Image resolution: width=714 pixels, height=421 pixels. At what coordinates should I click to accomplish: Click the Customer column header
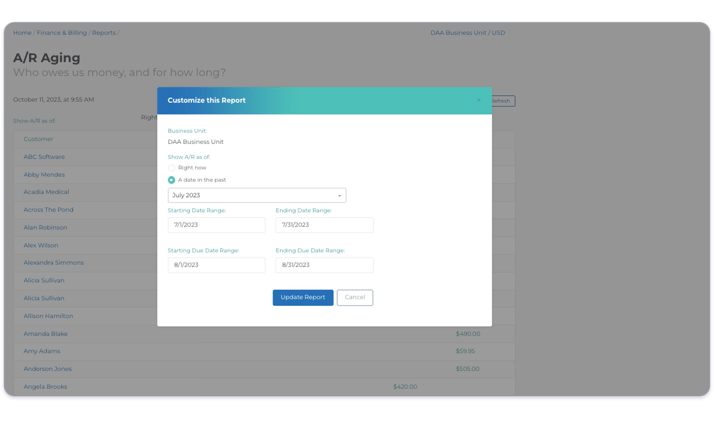pos(38,139)
